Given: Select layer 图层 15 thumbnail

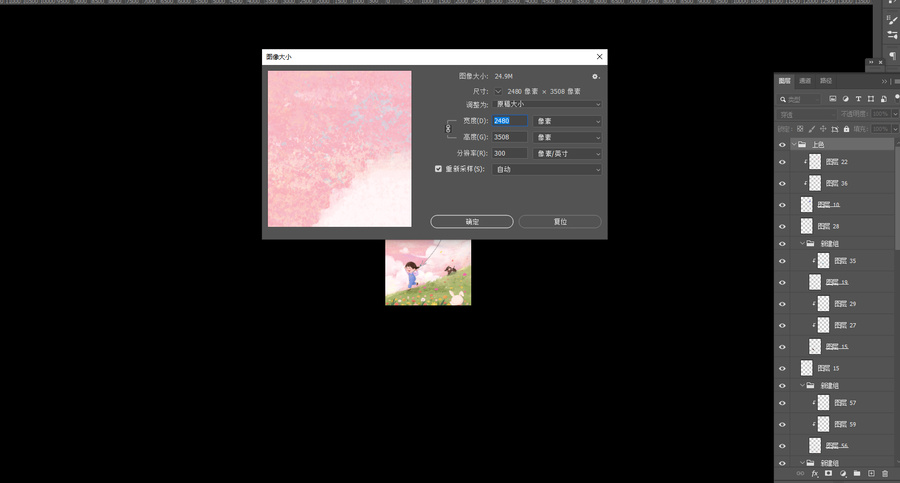Looking at the screenshot, I should pyautogui.click(x=806, y=368).
